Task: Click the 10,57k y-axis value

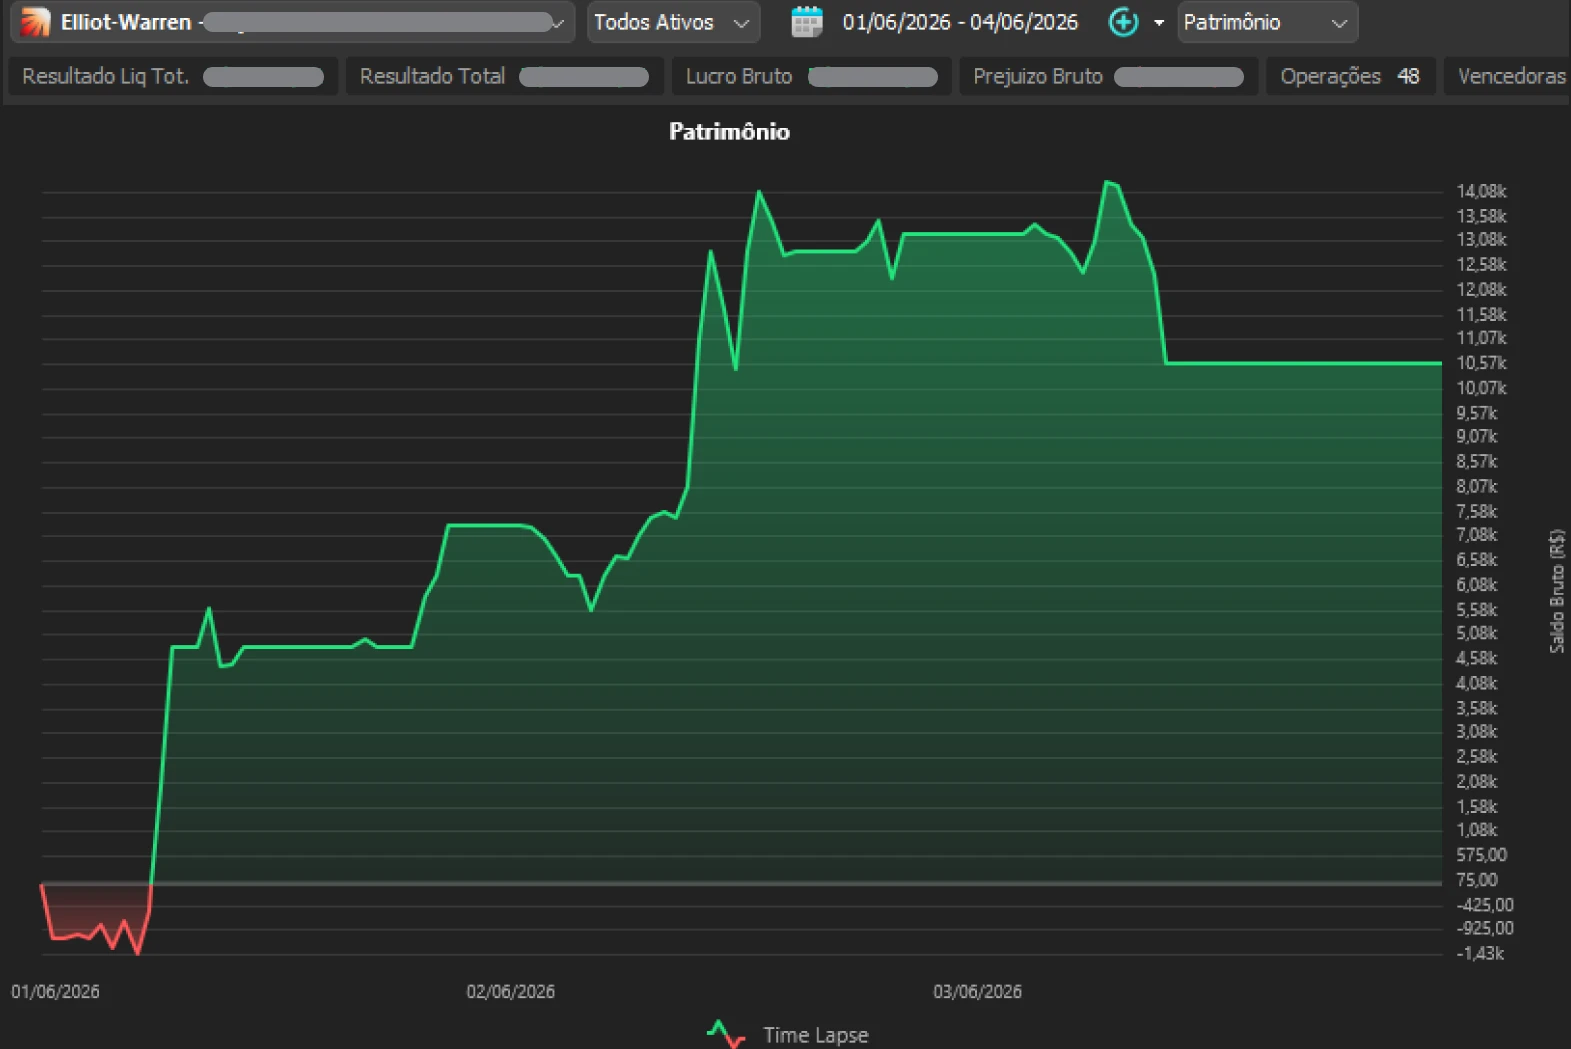Action: point(1481,363)
